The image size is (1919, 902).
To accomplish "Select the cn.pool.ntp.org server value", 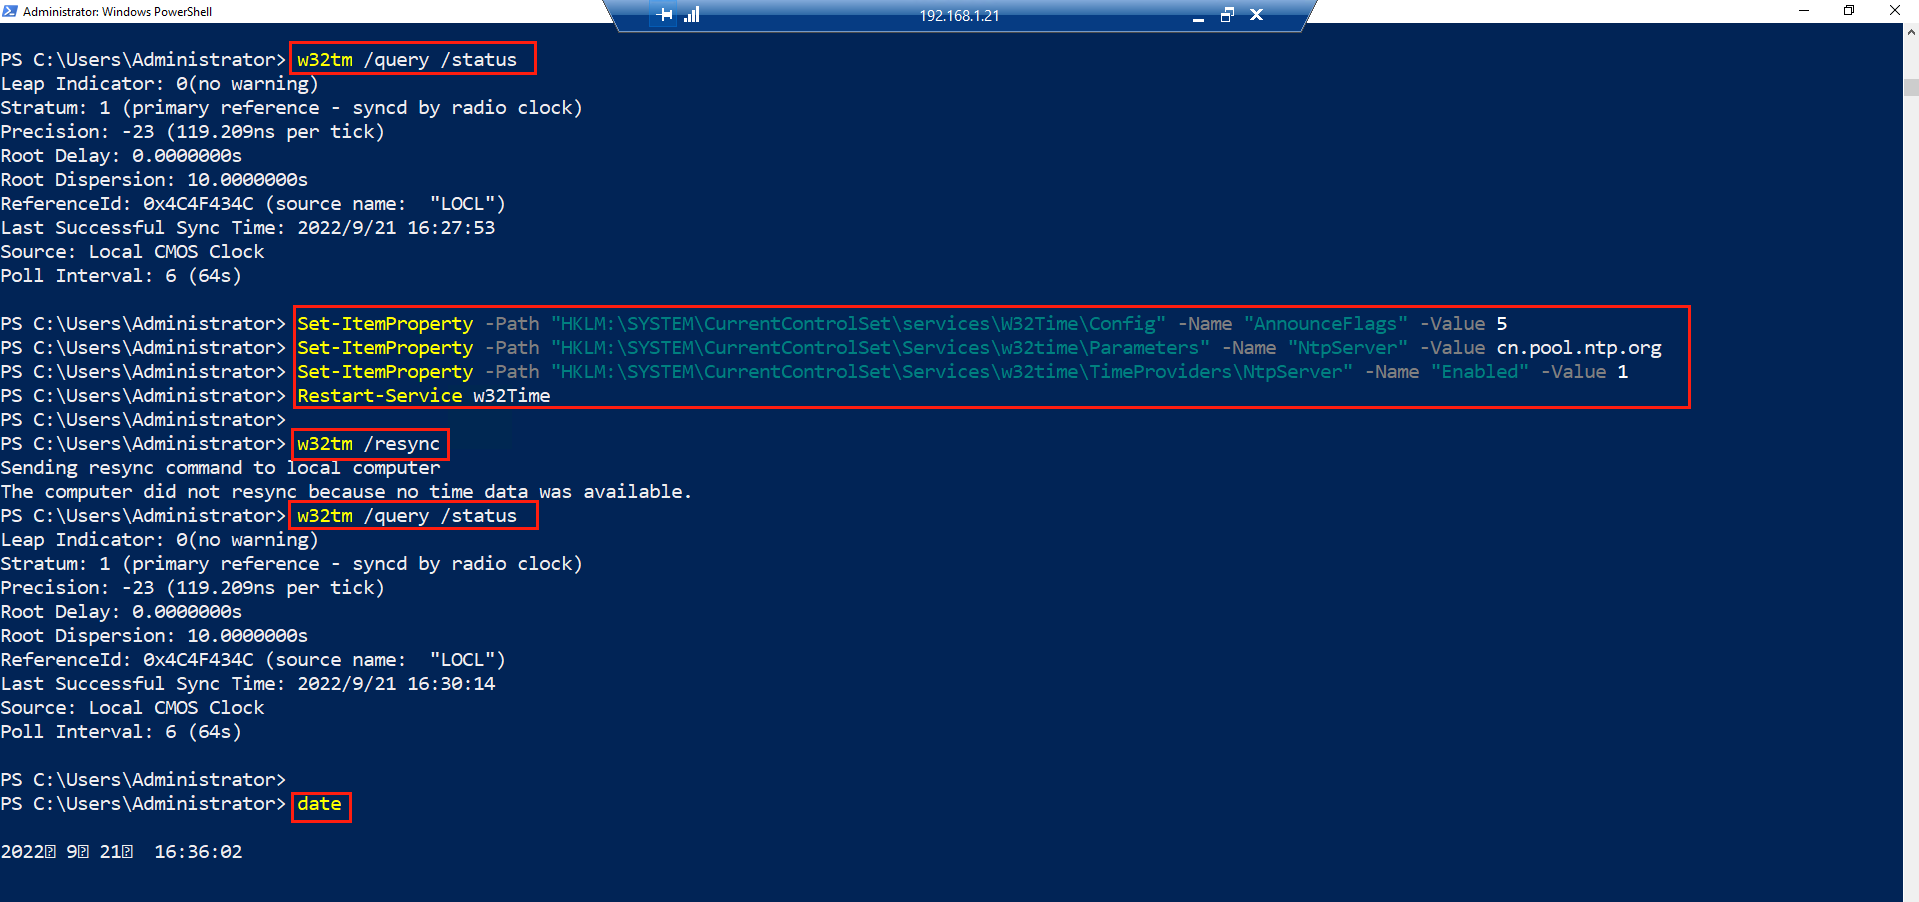I will [x=1578, y=347].
